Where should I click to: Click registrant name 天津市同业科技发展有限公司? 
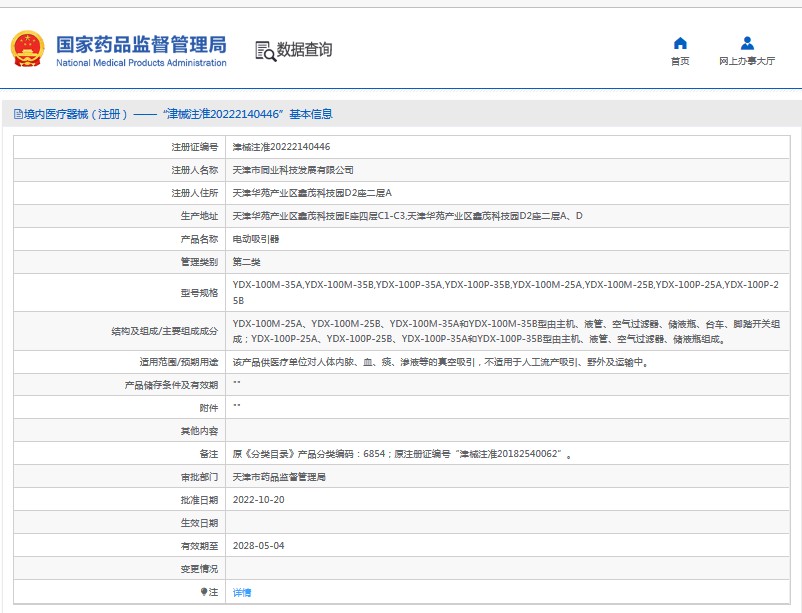click(x=293, y=170)
